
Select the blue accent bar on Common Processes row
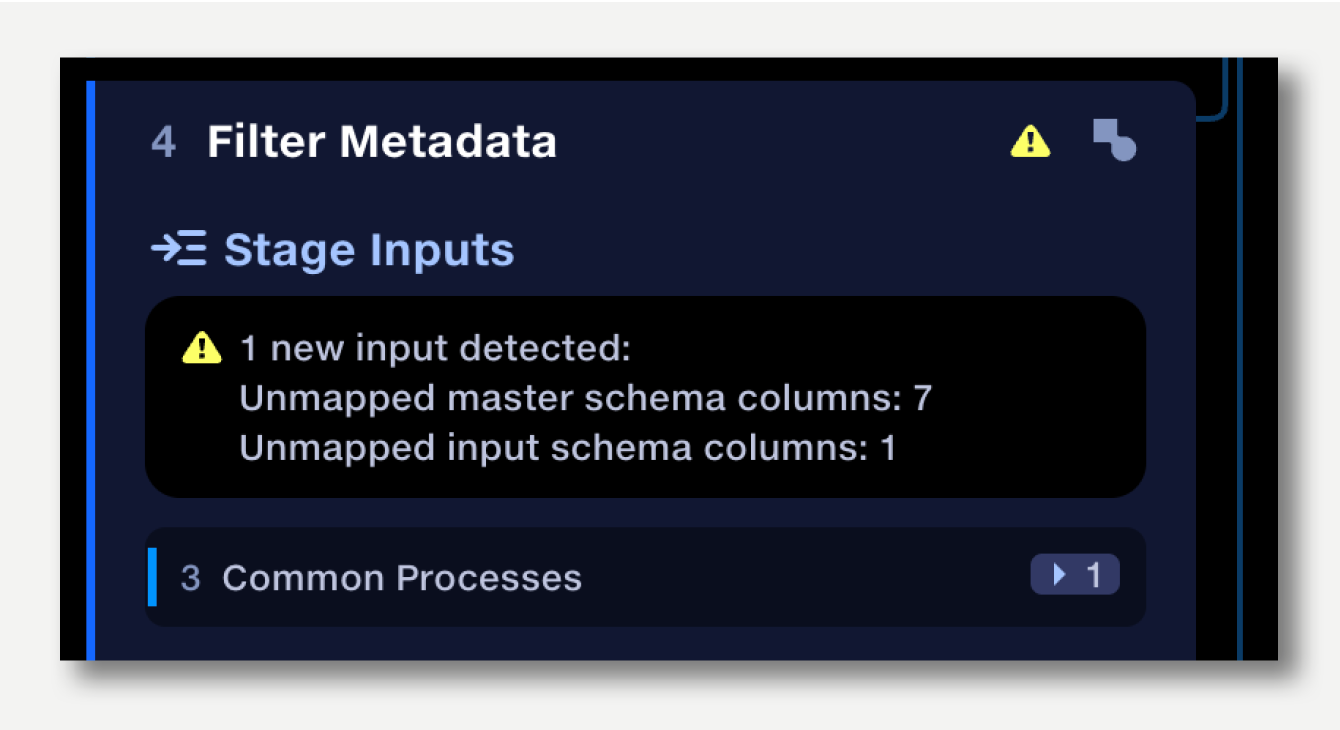point(152,577)
